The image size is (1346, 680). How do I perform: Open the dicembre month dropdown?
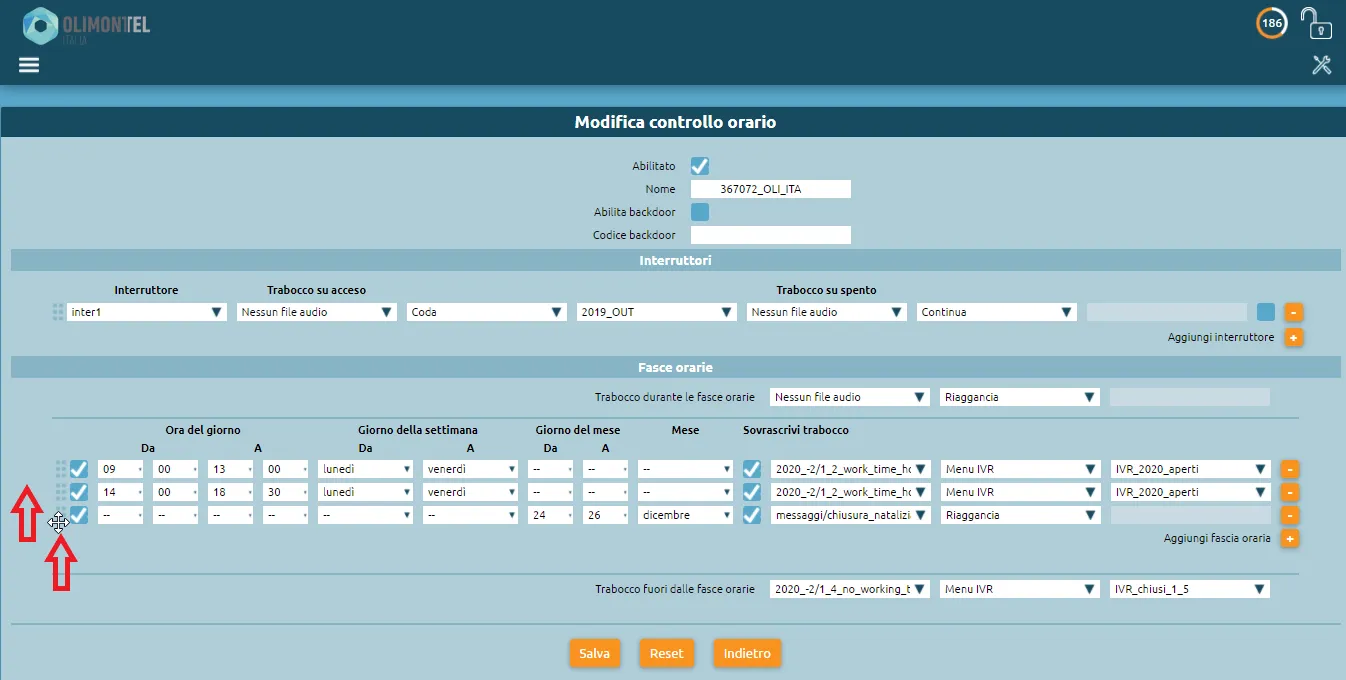[686, 516]
